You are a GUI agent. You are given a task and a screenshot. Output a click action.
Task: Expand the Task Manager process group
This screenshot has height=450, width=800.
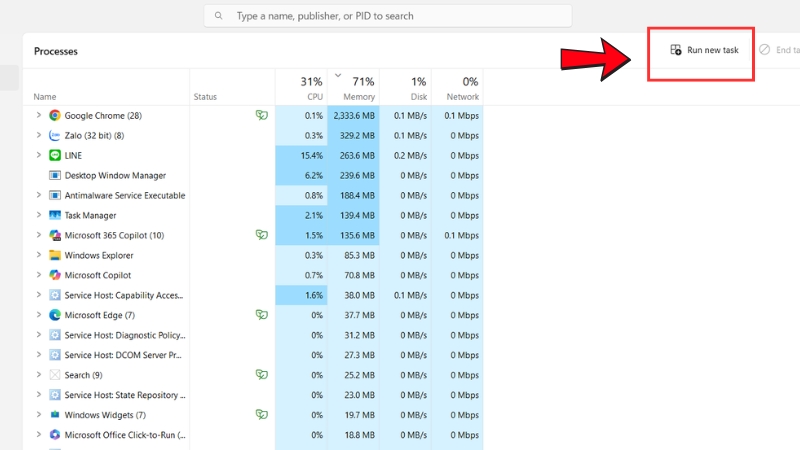(38, 215)
